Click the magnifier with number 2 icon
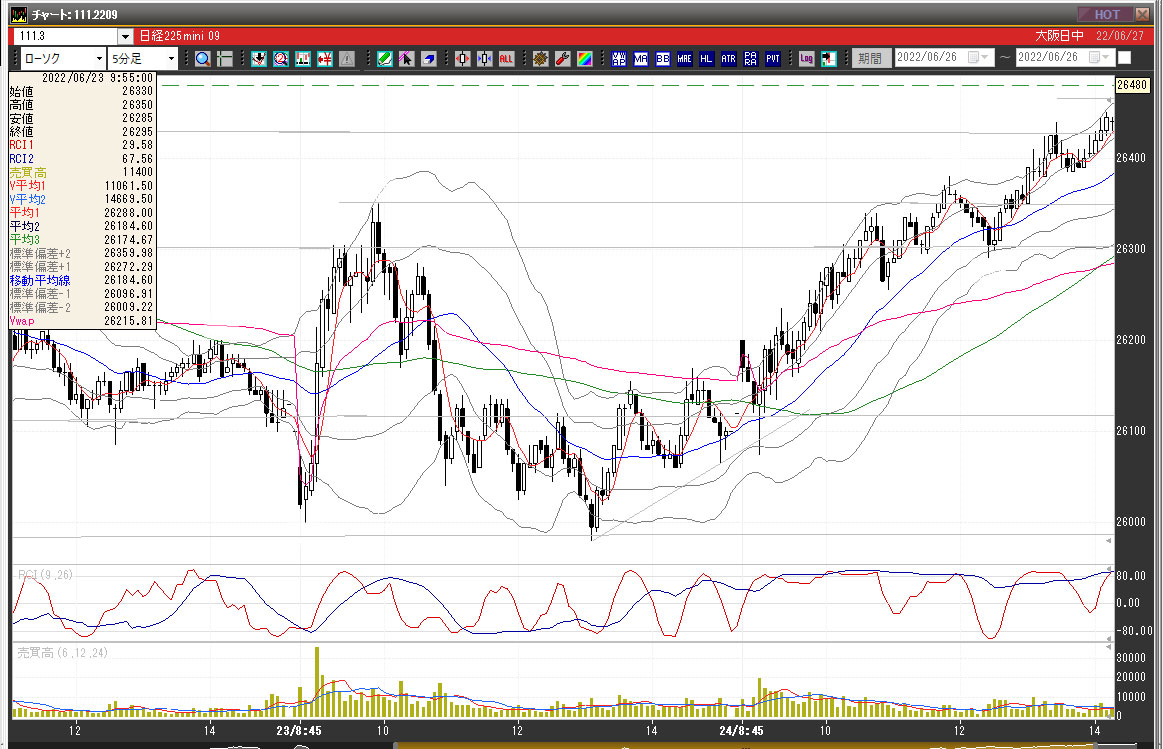The height and width of the screenshot is (749, 1163). 280,59
